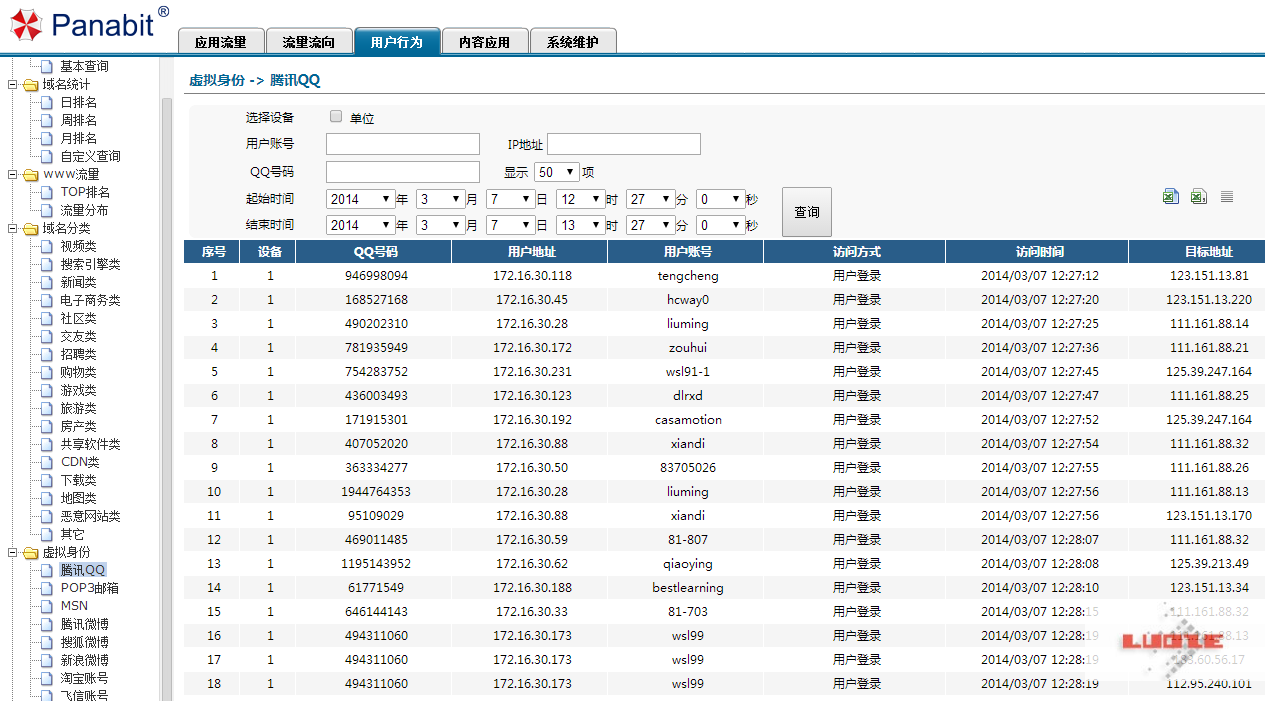This screenshot has width=1265, height=701.
Task: Click user address 172.16.30.231
Action: tap(532, 372)
